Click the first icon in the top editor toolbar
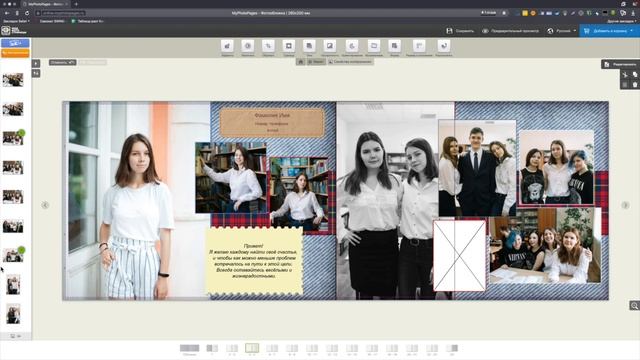Screen dimensions: 640x360 227,46
